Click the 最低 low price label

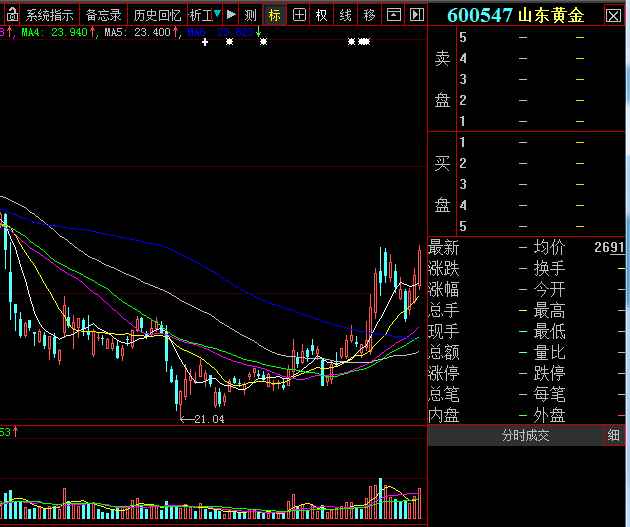click(x=549, y=331)
